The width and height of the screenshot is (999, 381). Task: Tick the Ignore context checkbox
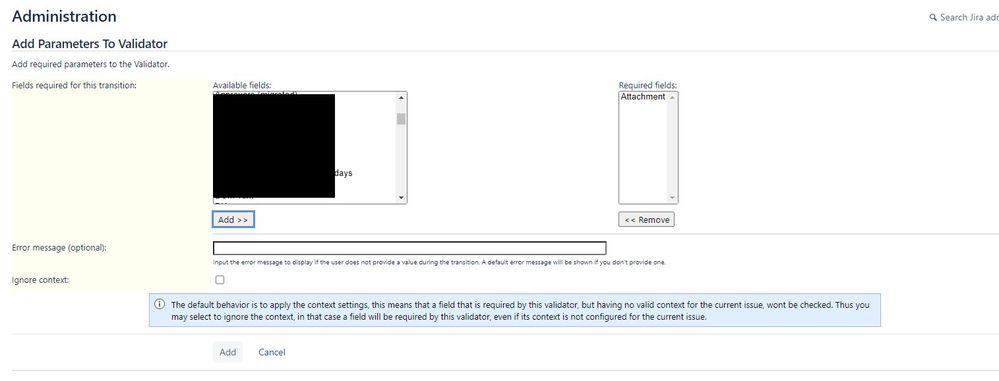pos(220,280)
